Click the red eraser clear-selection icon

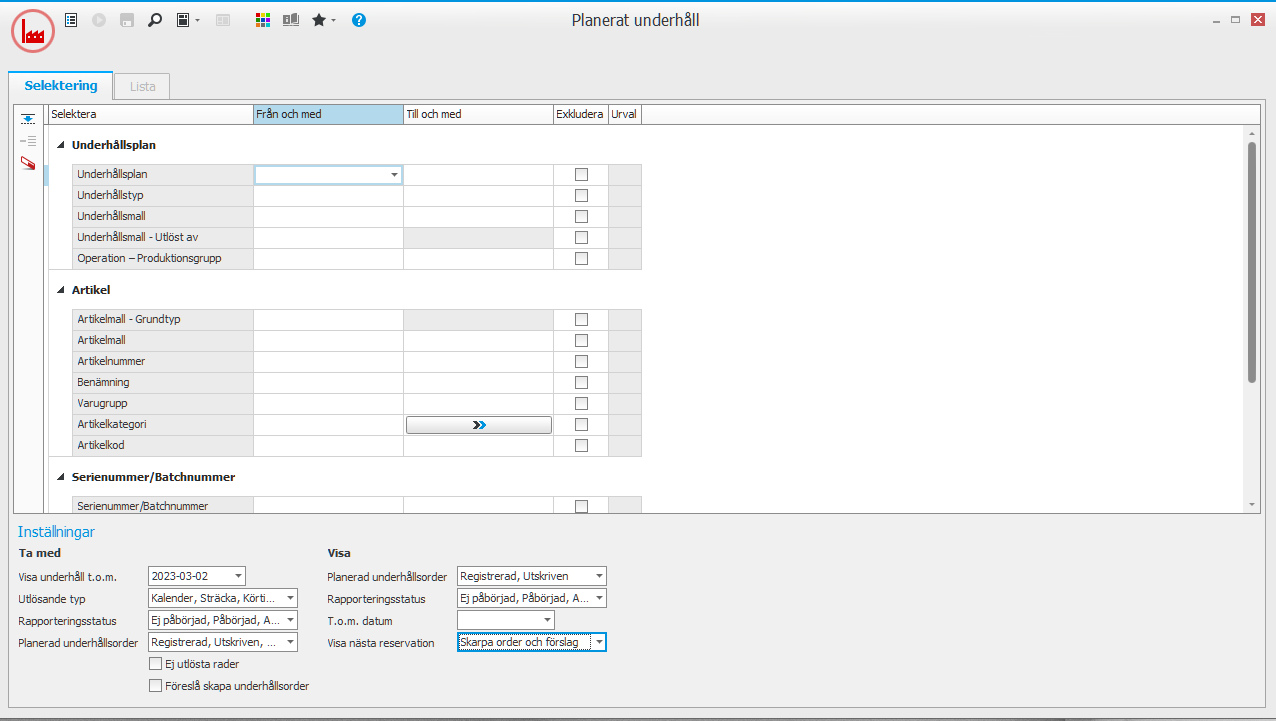point(28,163)
